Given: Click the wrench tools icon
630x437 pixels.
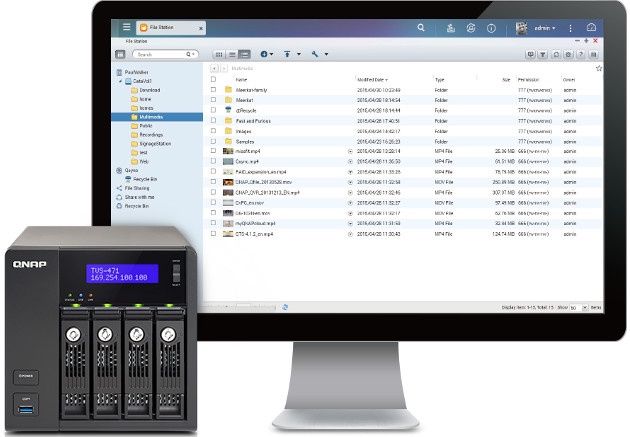Looking at the screenshot, I should pos(315,54).
